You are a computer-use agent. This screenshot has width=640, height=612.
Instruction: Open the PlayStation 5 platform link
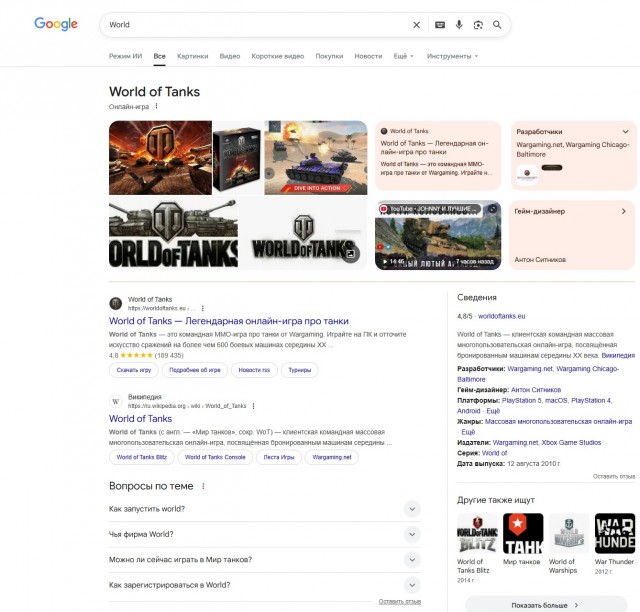tap(522, 400)
